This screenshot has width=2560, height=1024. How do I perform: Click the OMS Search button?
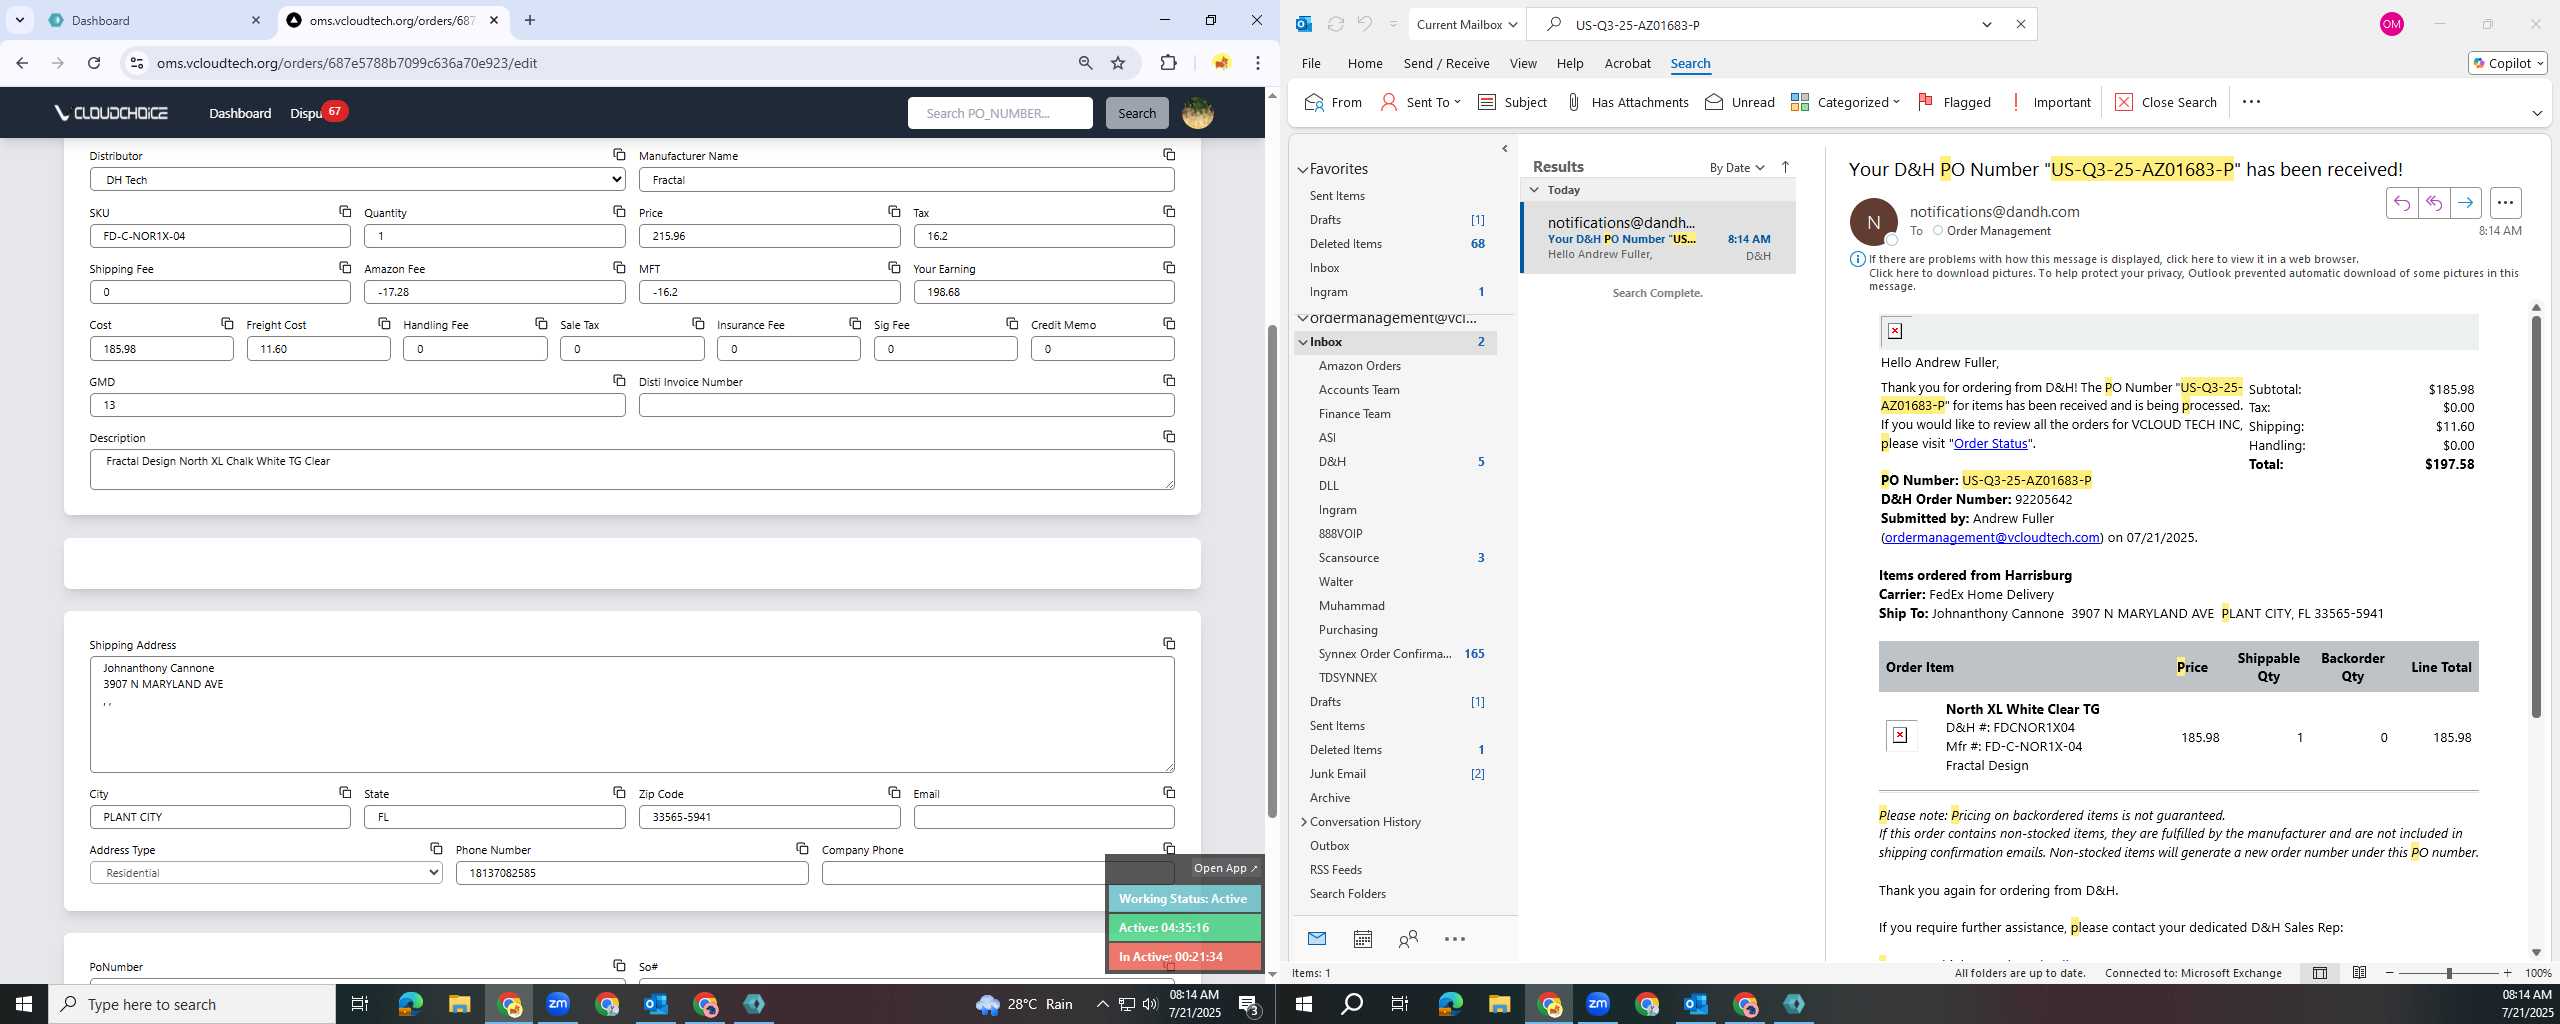click(x=1136, y=113)
